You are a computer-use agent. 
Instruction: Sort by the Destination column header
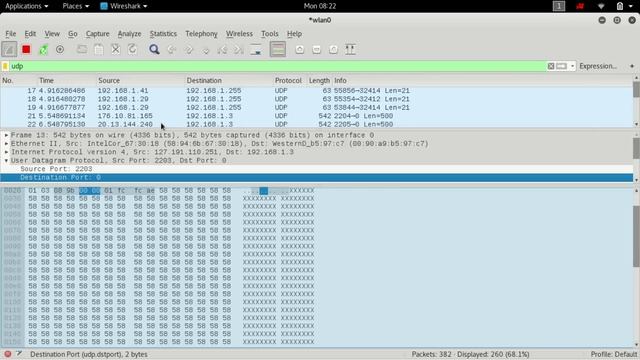[x=229, y=80]
